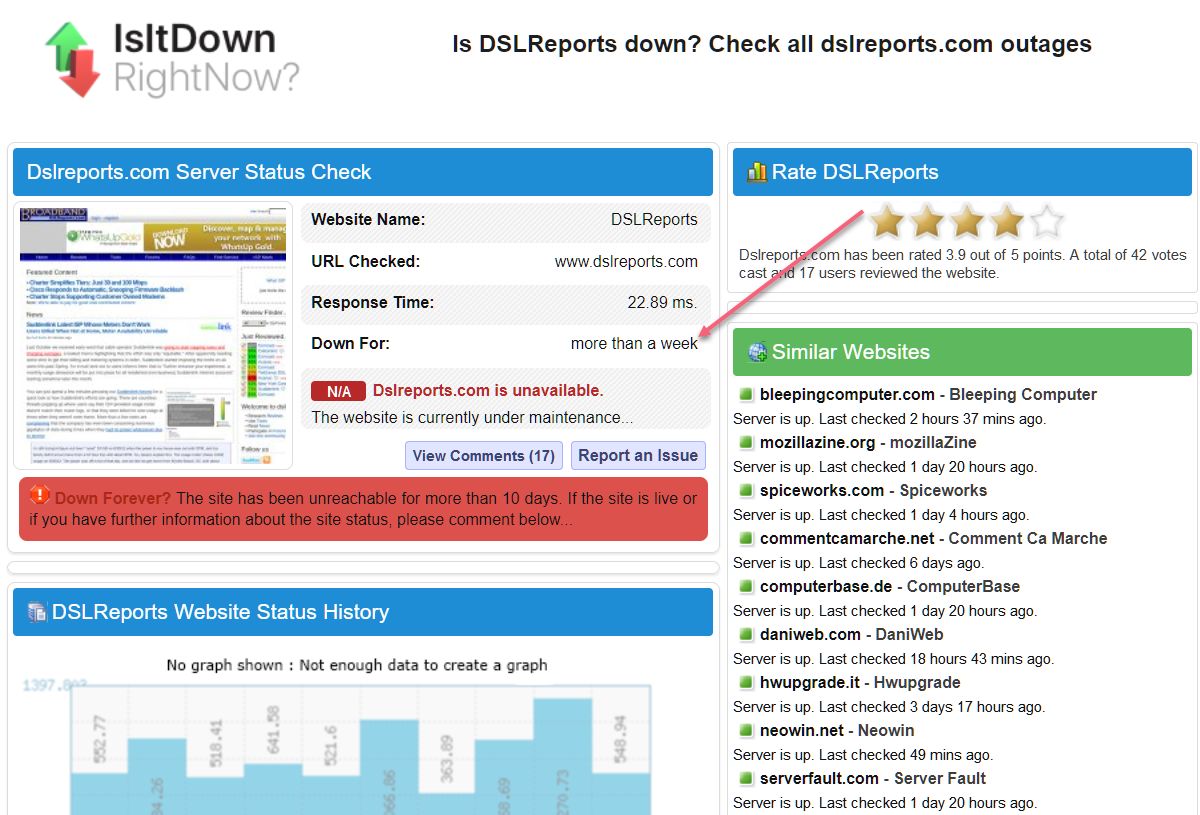Click the globe icon beside Similar Websites
Image resolution: width=1200 pixels, height=815 pixels.
coord(757,352)
